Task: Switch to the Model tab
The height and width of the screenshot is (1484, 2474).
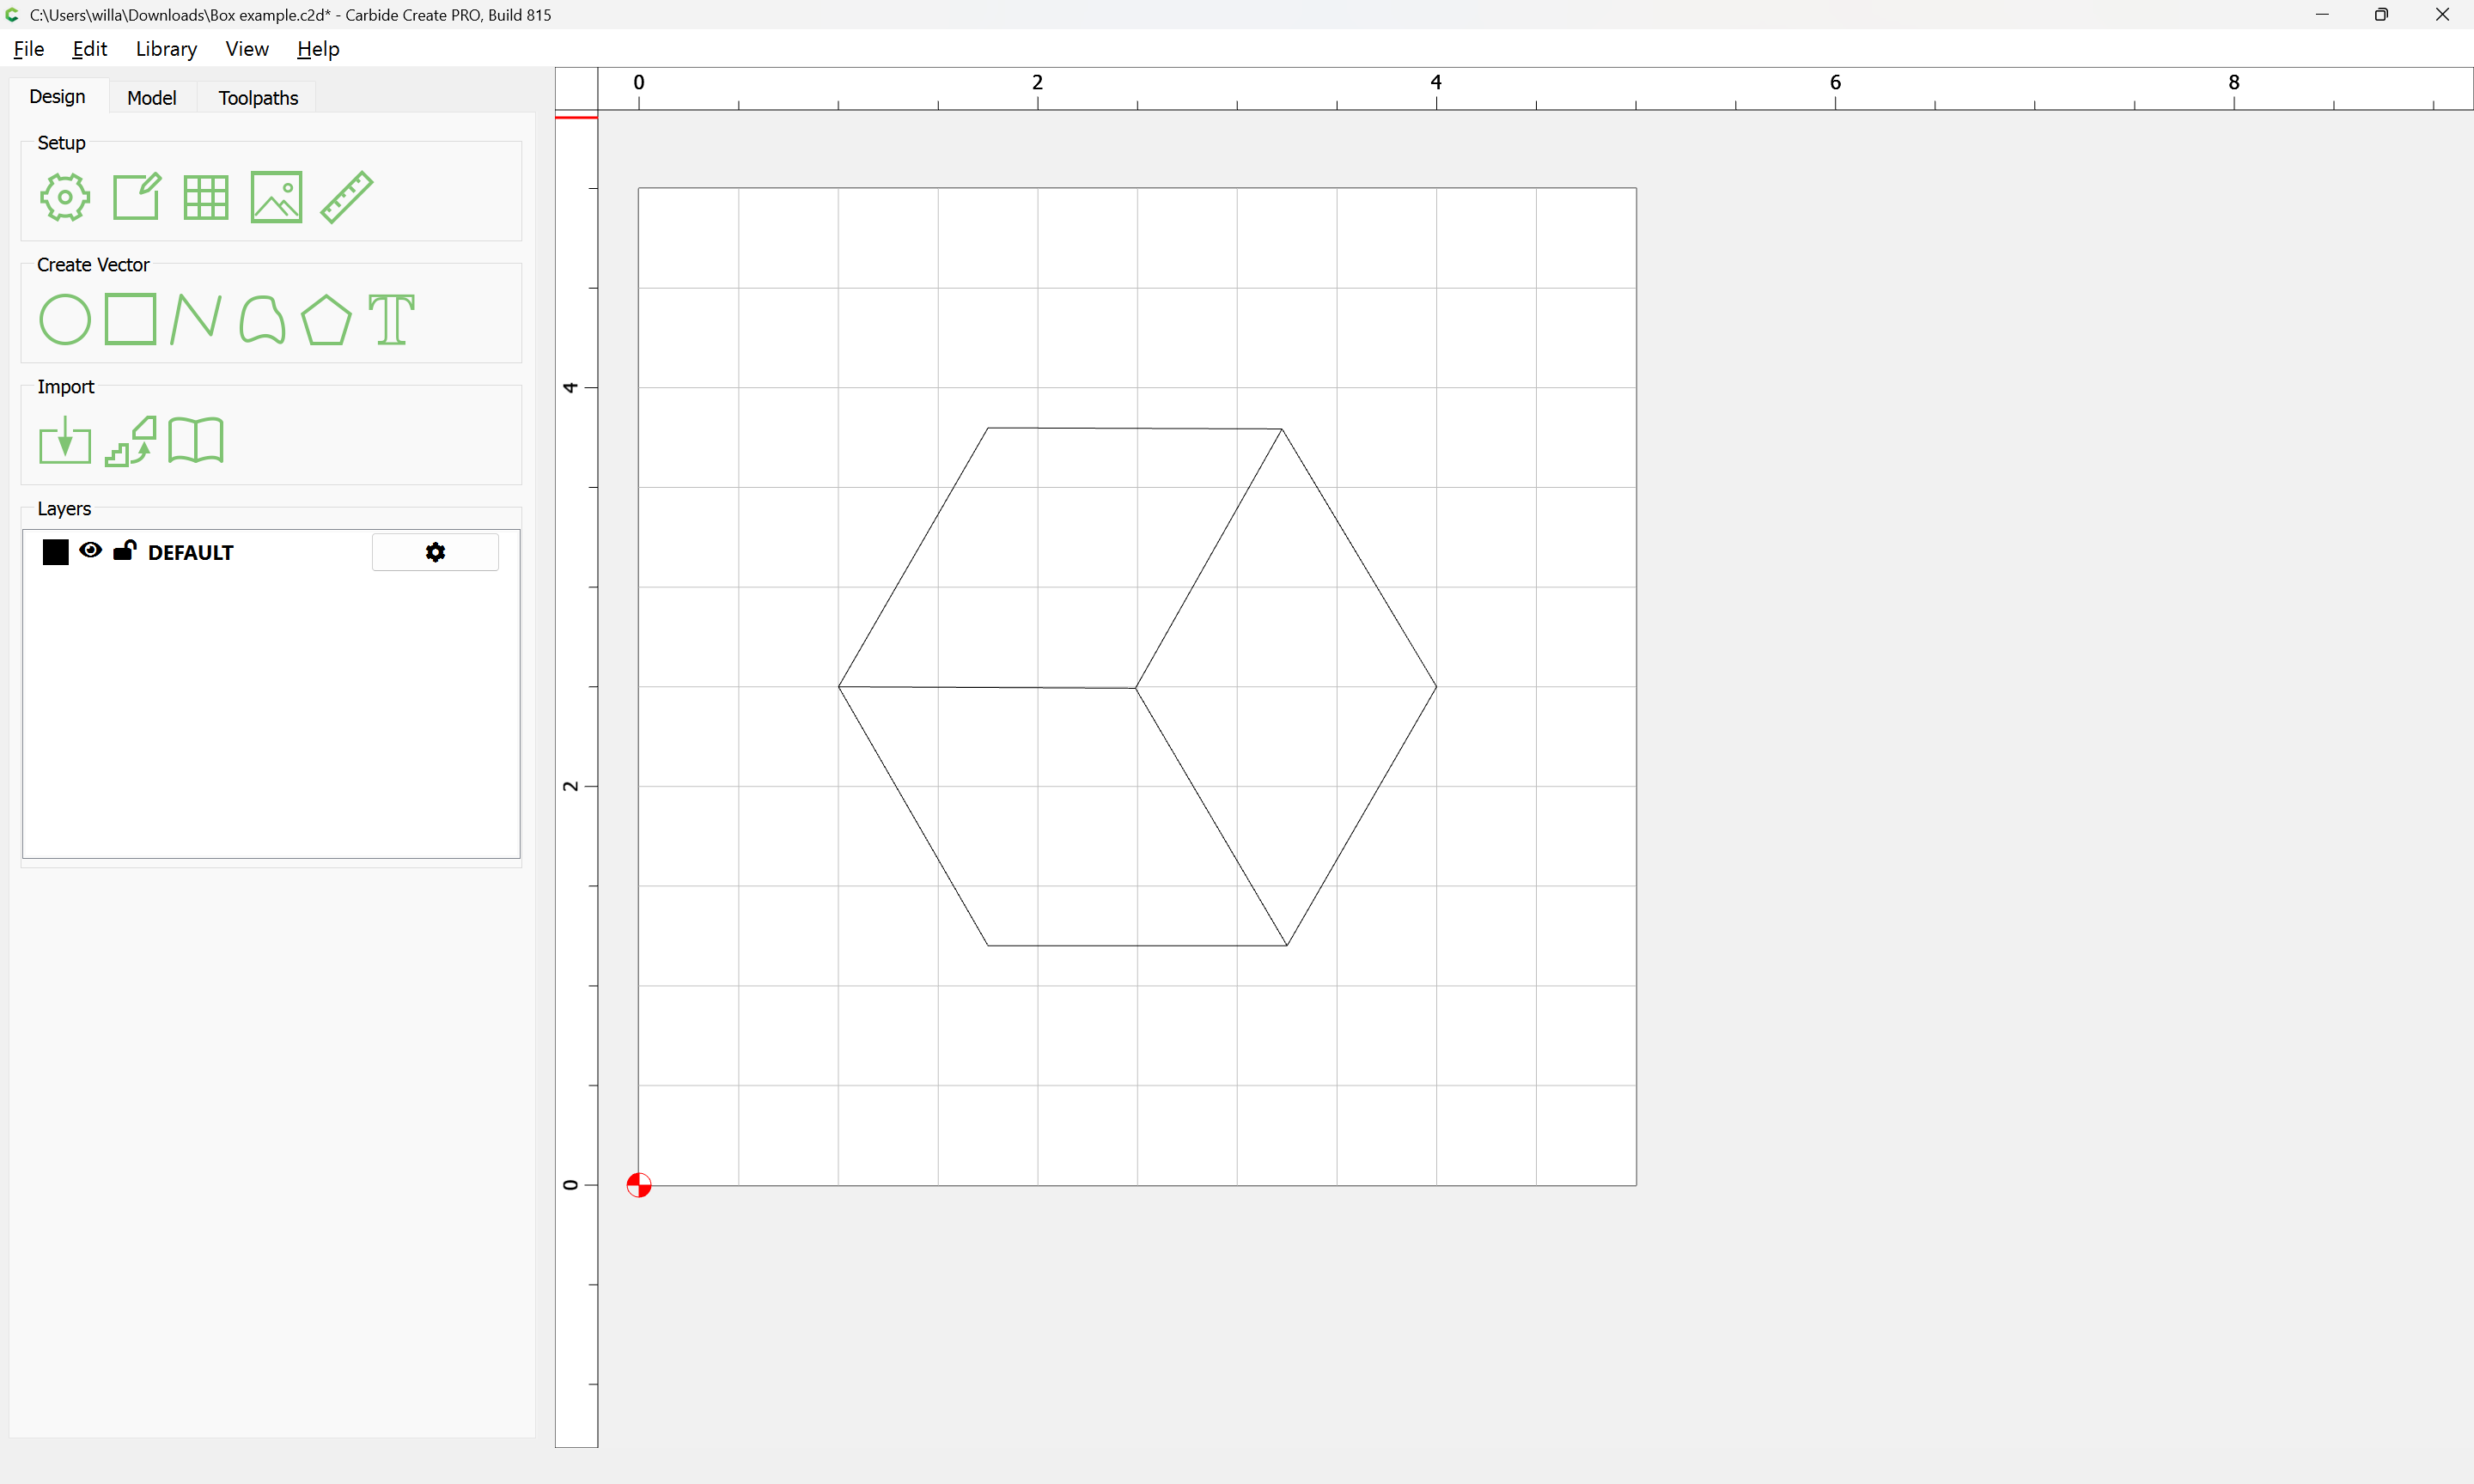Action: [x=152, y=98]
